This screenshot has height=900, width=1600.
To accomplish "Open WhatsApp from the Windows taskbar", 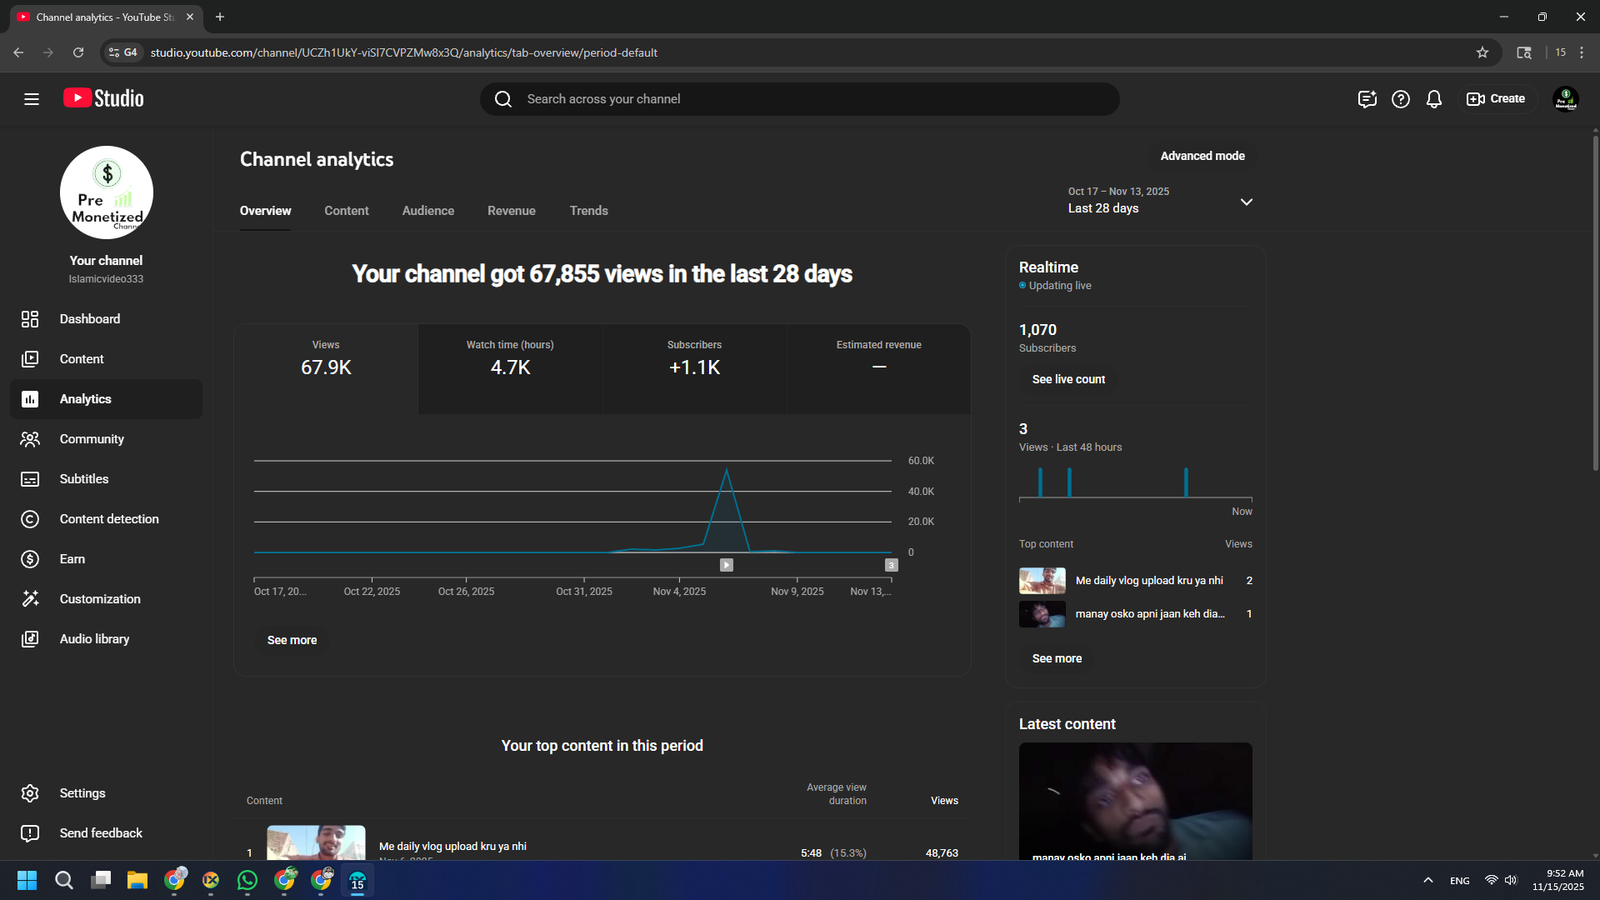I will click(247, 880).
